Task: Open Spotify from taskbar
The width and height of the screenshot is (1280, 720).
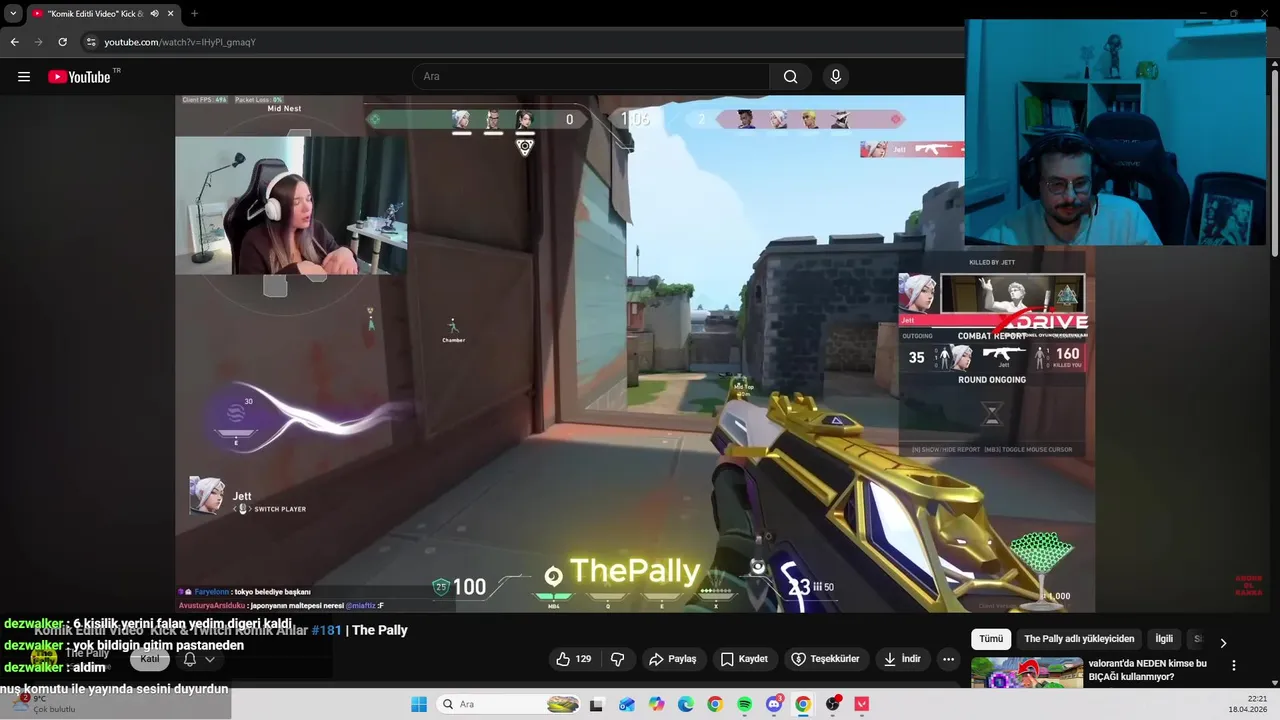Action: click(744, 704)
